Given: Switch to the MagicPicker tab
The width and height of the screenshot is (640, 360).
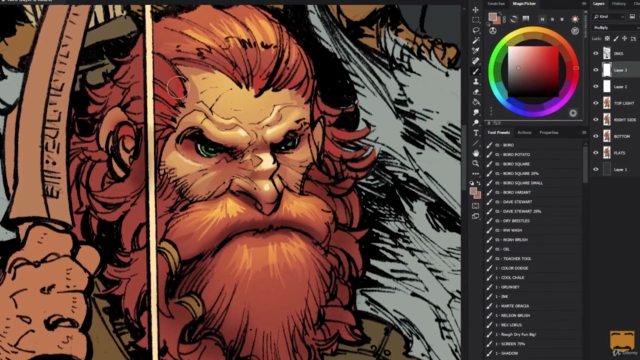Looking at the screenshot, I should 524,4.
